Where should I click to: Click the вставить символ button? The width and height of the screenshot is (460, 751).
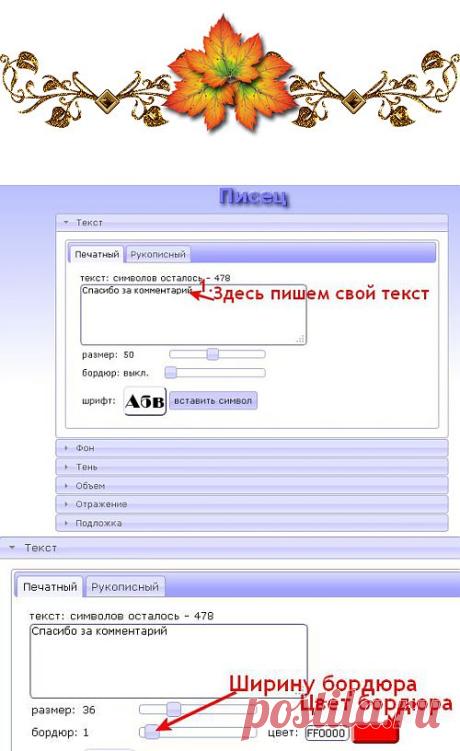[x=213, y=401]
